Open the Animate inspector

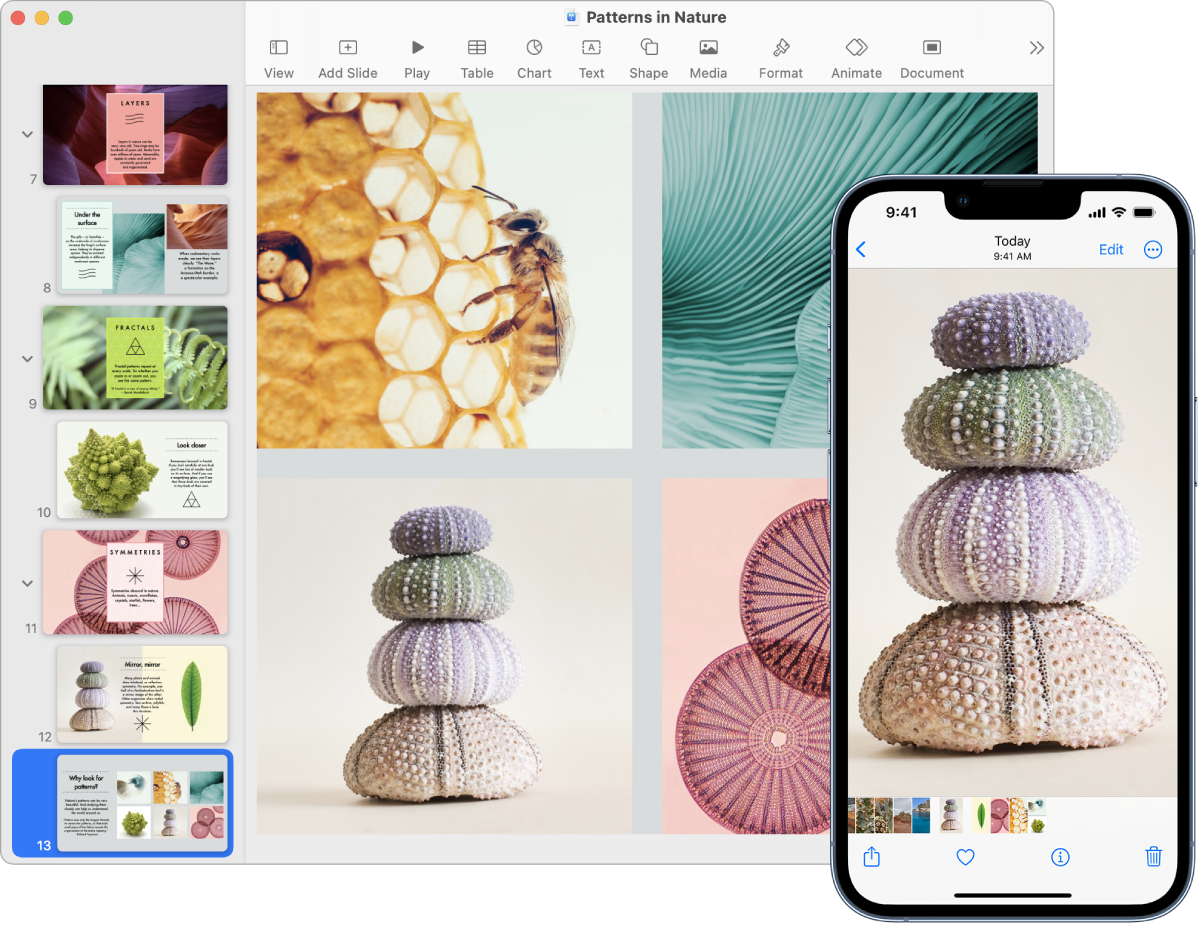coord(856,55)
